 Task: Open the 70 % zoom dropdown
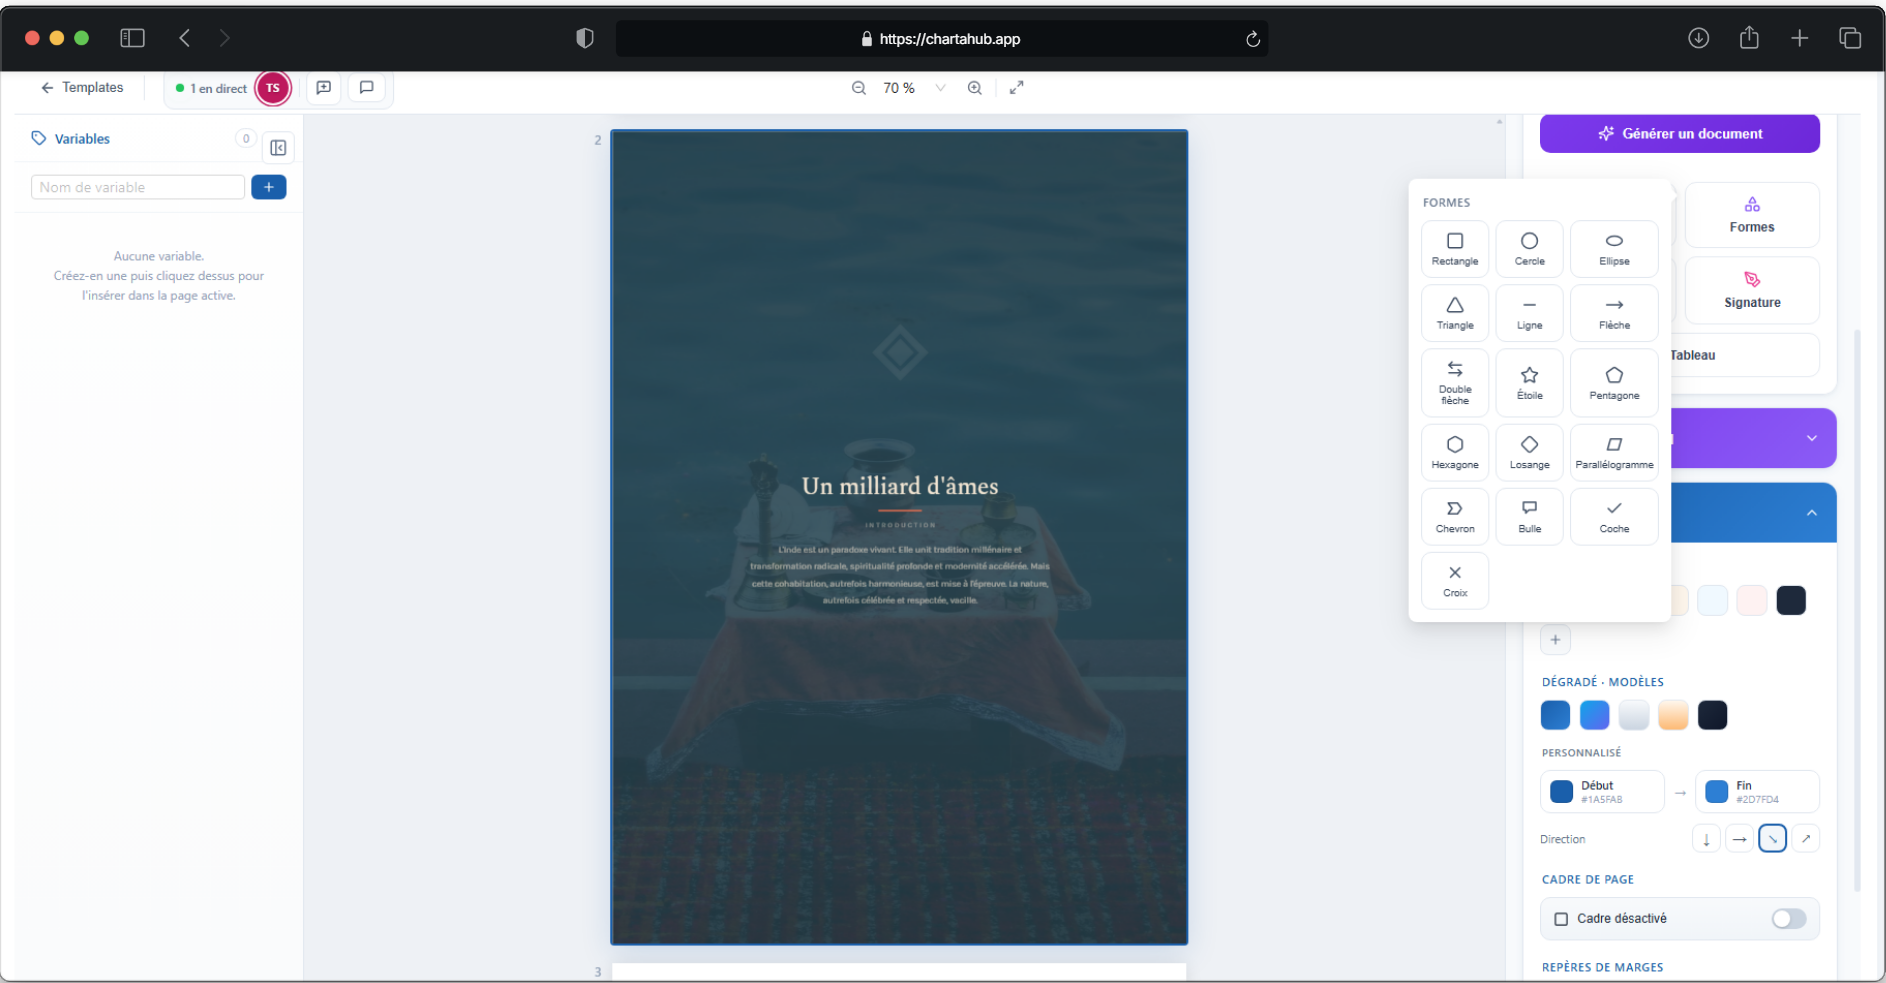940,88
